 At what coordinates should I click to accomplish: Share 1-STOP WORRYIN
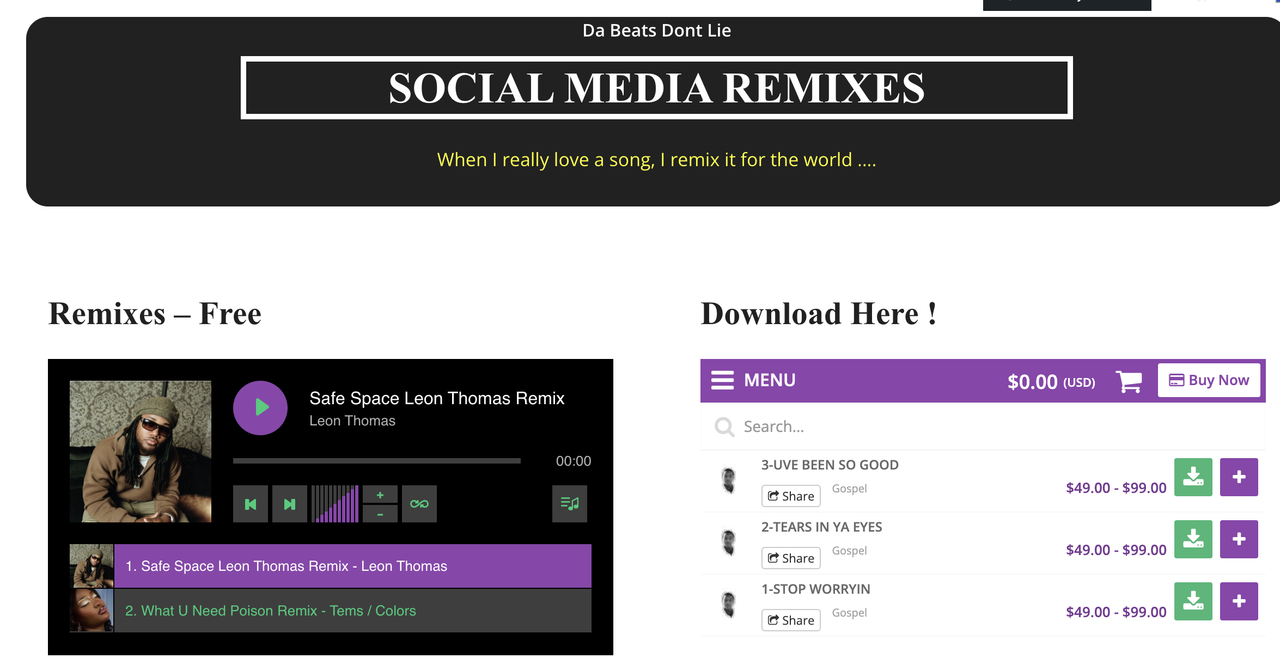(x=791, y=620)
